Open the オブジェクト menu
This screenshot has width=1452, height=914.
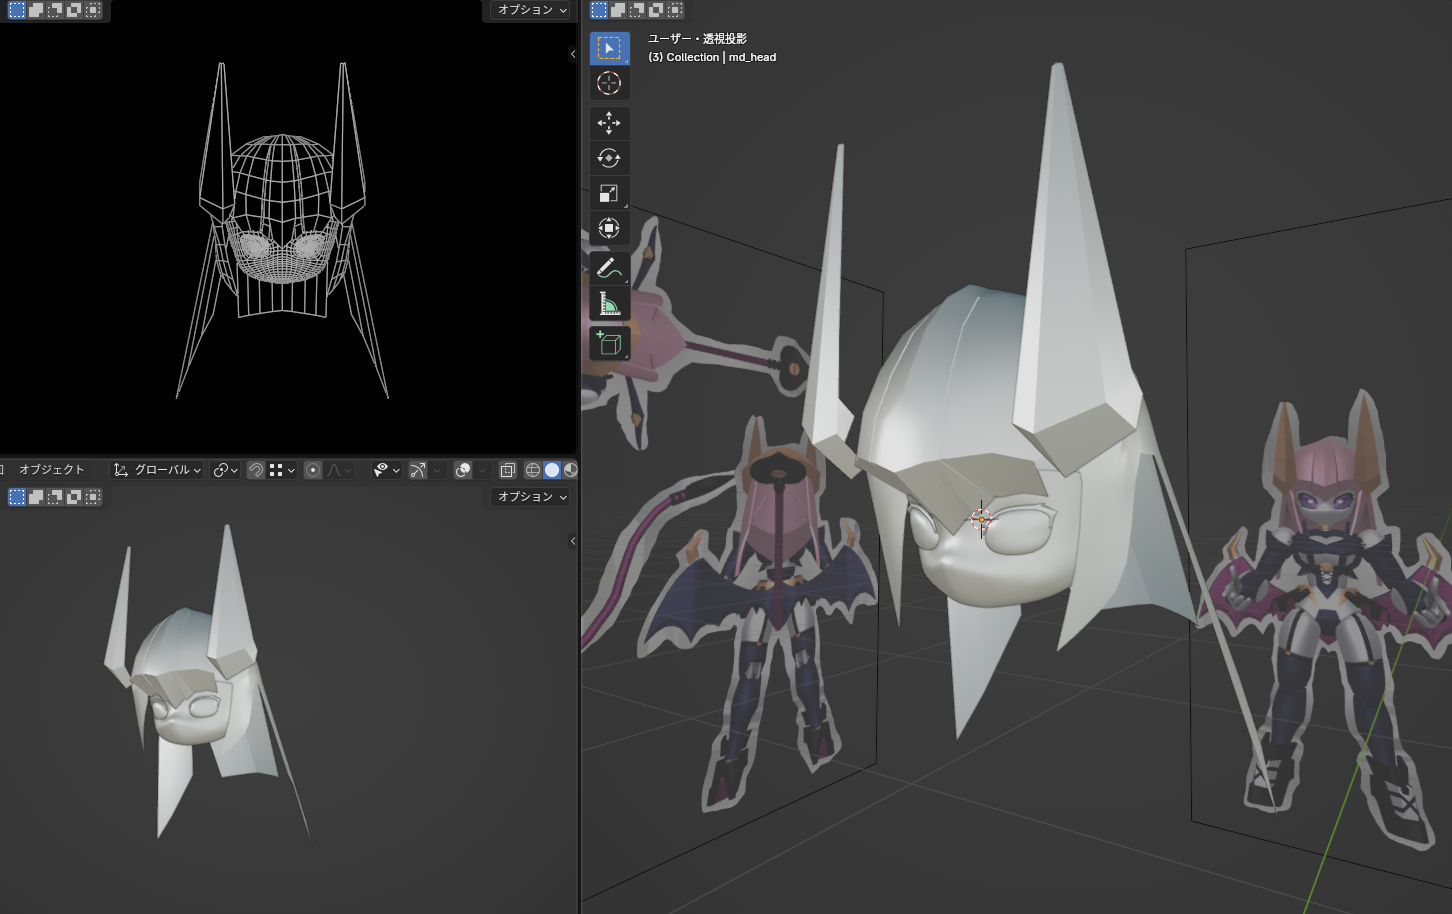52,470
